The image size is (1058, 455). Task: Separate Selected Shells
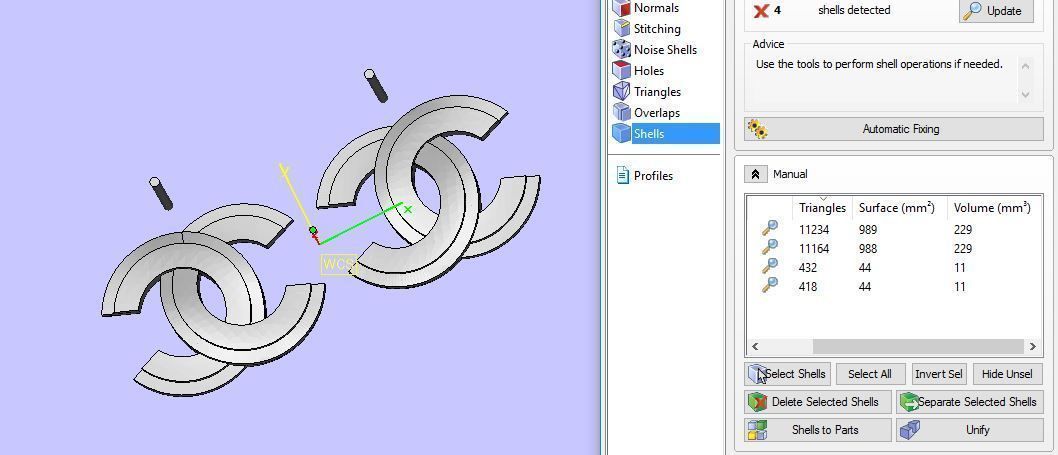coord(970,402)
